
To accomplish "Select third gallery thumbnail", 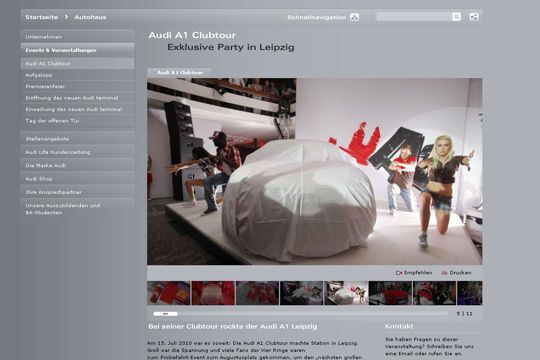I will 258,293.
